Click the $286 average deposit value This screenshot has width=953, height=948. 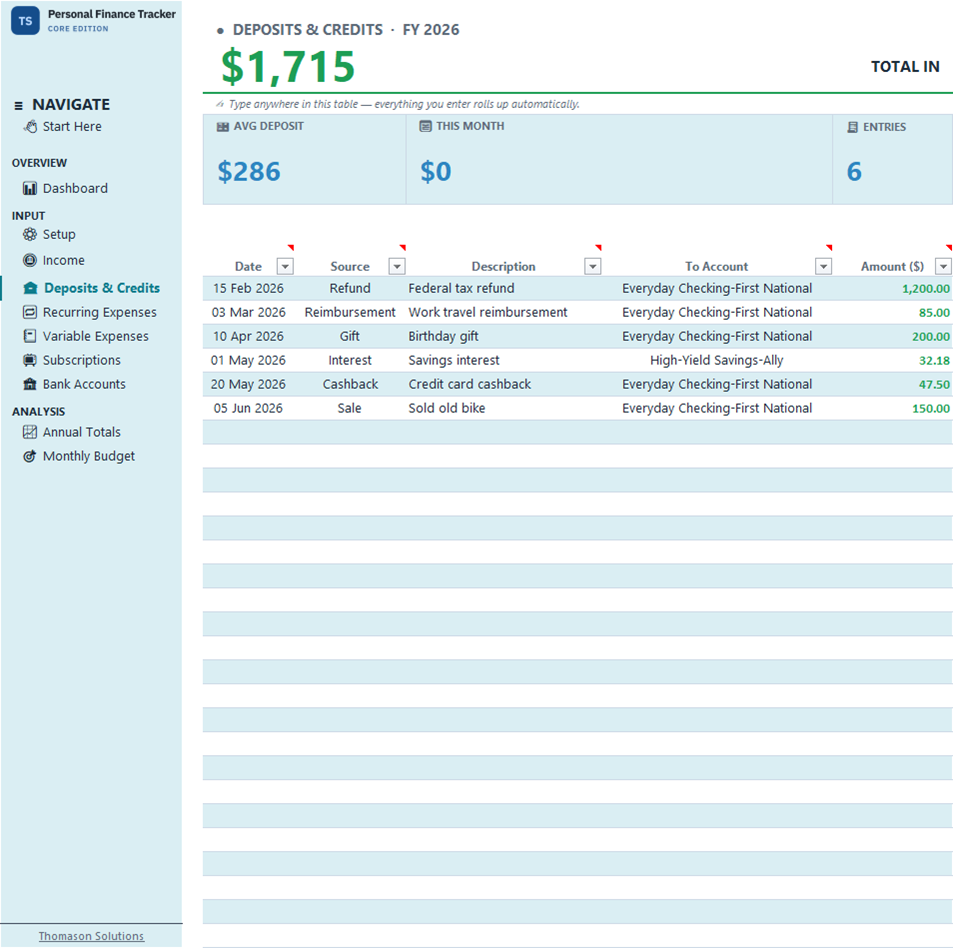pos(249,171)
